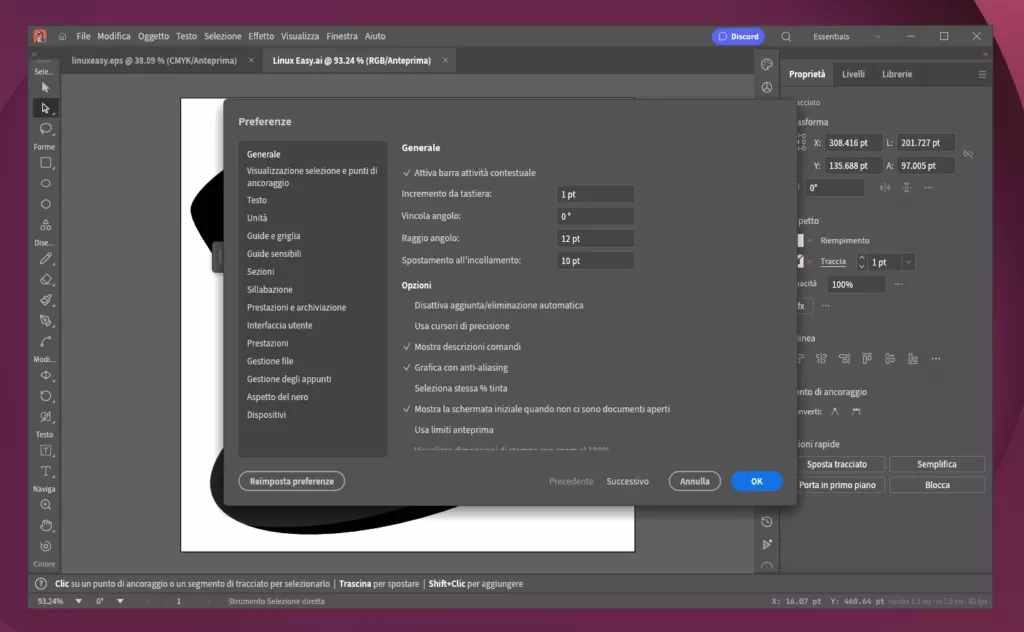Switch to the Librerie tab
The image size is (1024, 632).
[x=897, y=74]
